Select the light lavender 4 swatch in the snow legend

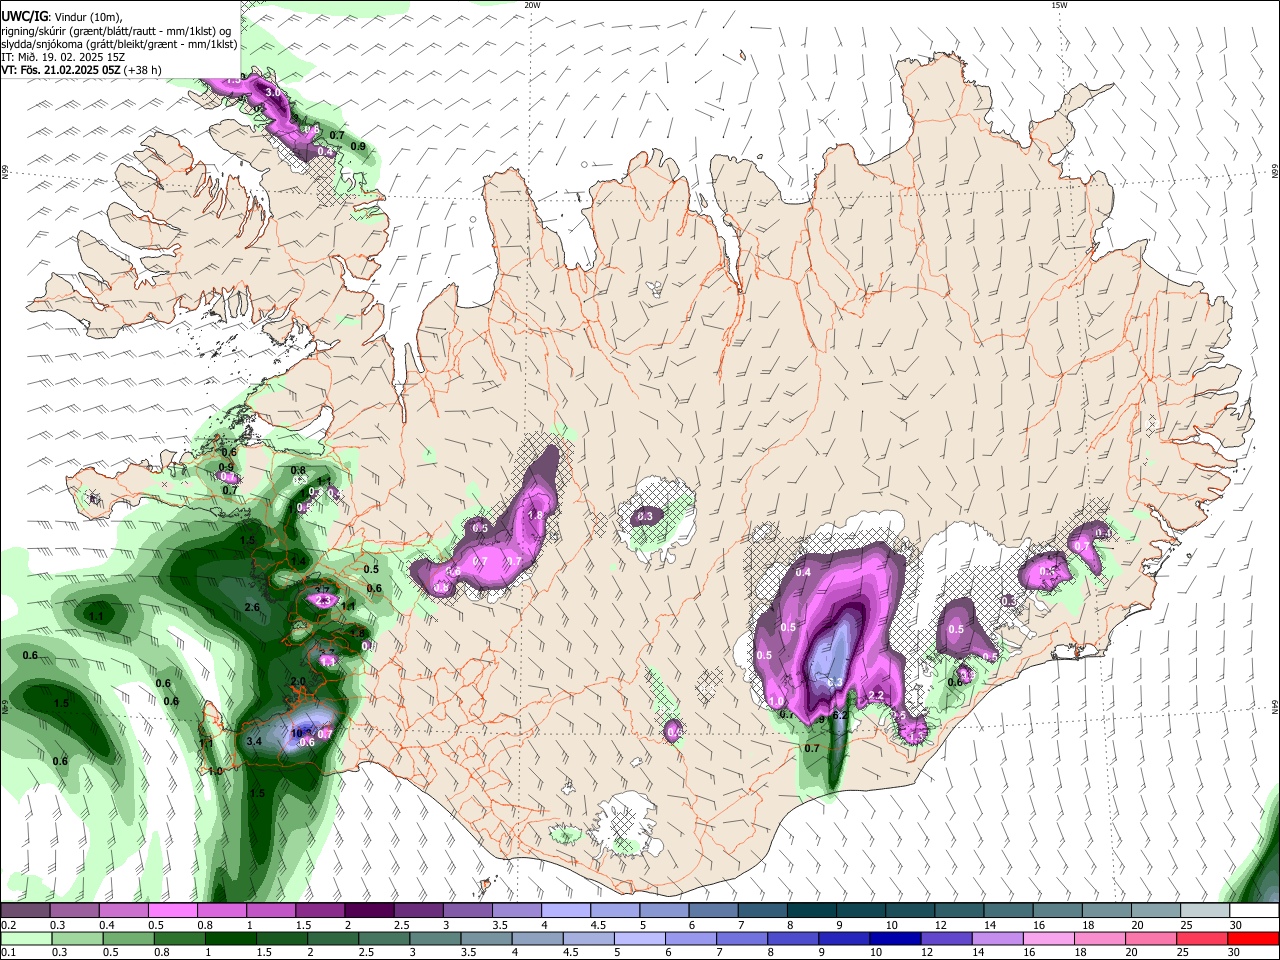click(x=566, y=911)
